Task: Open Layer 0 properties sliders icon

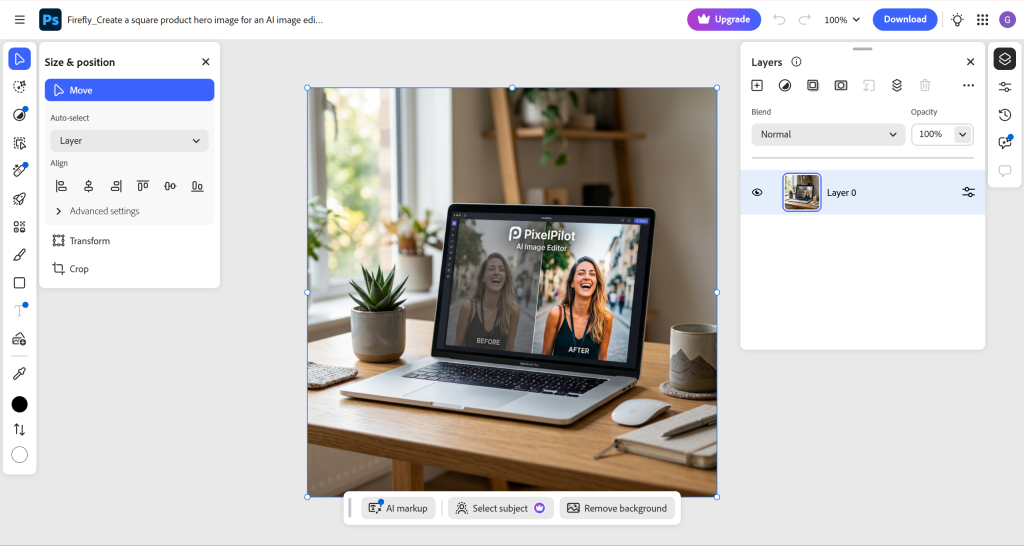Action: [968, 193]
